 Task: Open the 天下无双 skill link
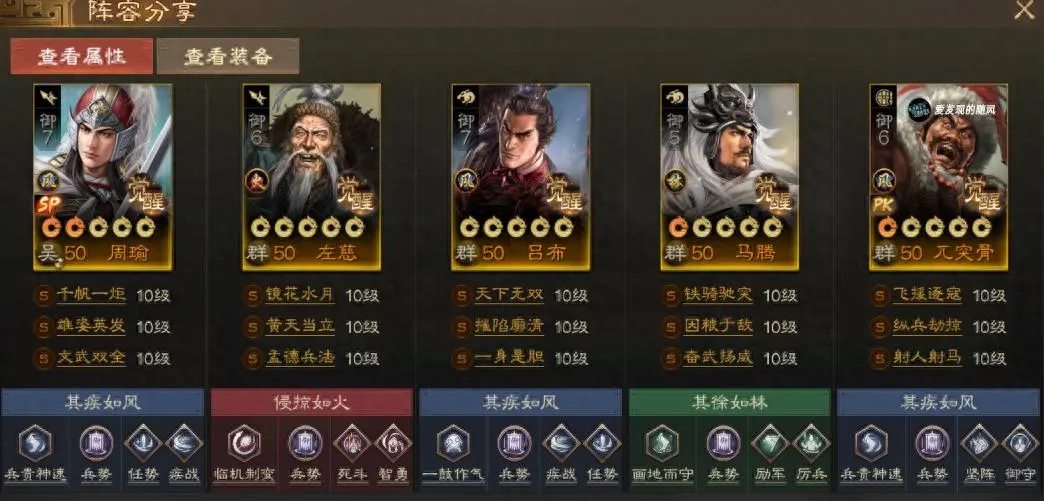point(509,295)
